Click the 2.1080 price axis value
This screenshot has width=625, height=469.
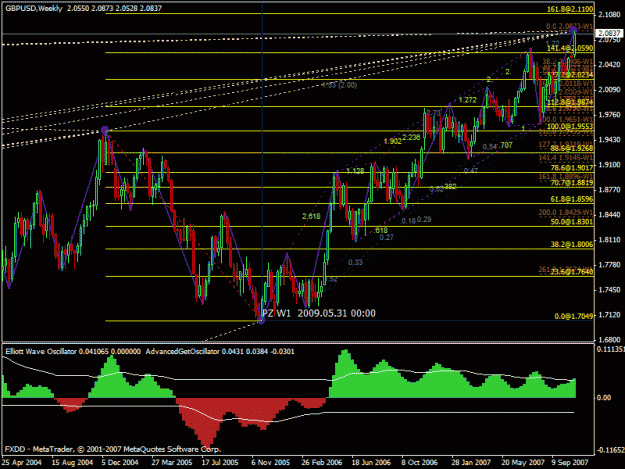[x=609, y=15]
